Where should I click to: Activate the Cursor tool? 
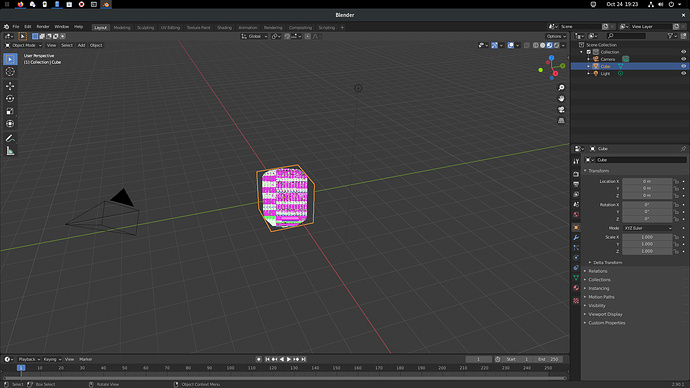click(x=10, y=72)
